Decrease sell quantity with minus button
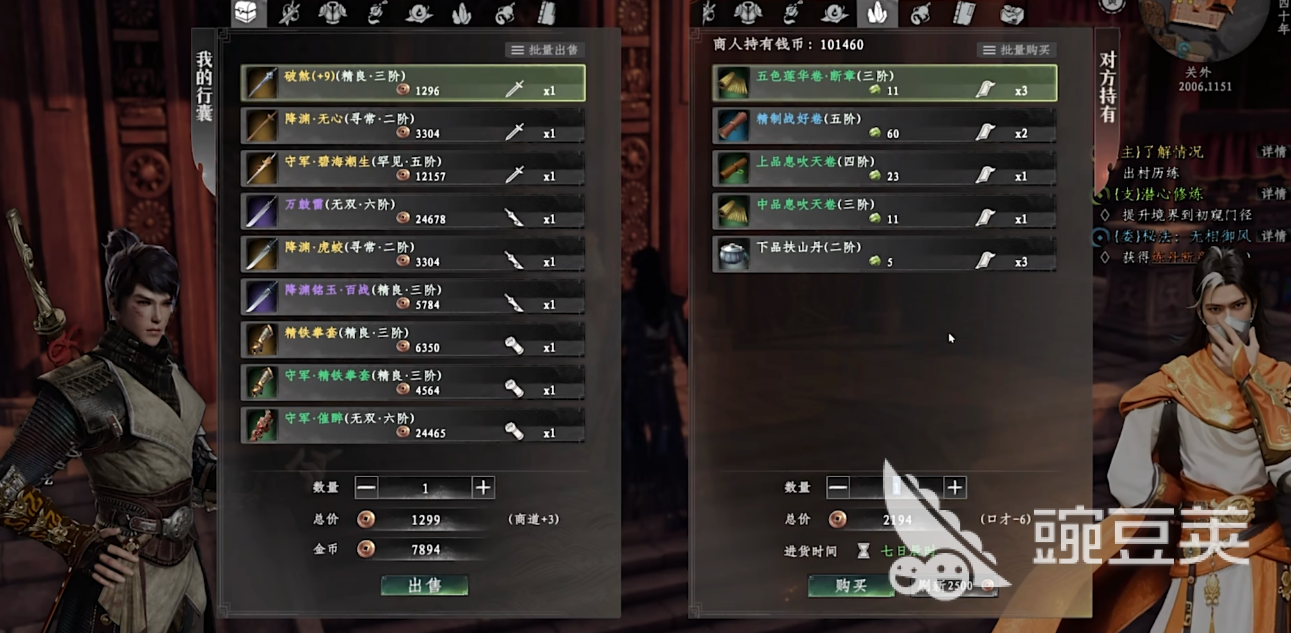1292x634 pixels. click(367, 488)
